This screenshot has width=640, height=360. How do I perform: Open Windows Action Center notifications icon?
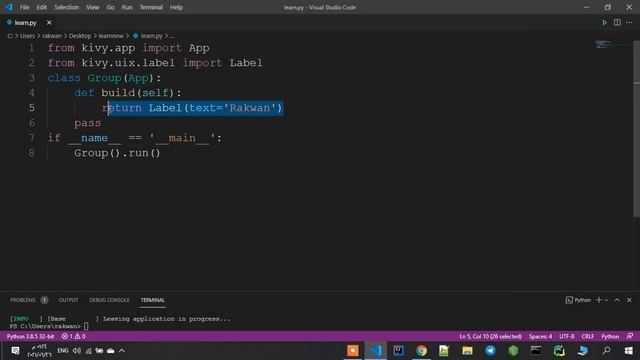15,351
